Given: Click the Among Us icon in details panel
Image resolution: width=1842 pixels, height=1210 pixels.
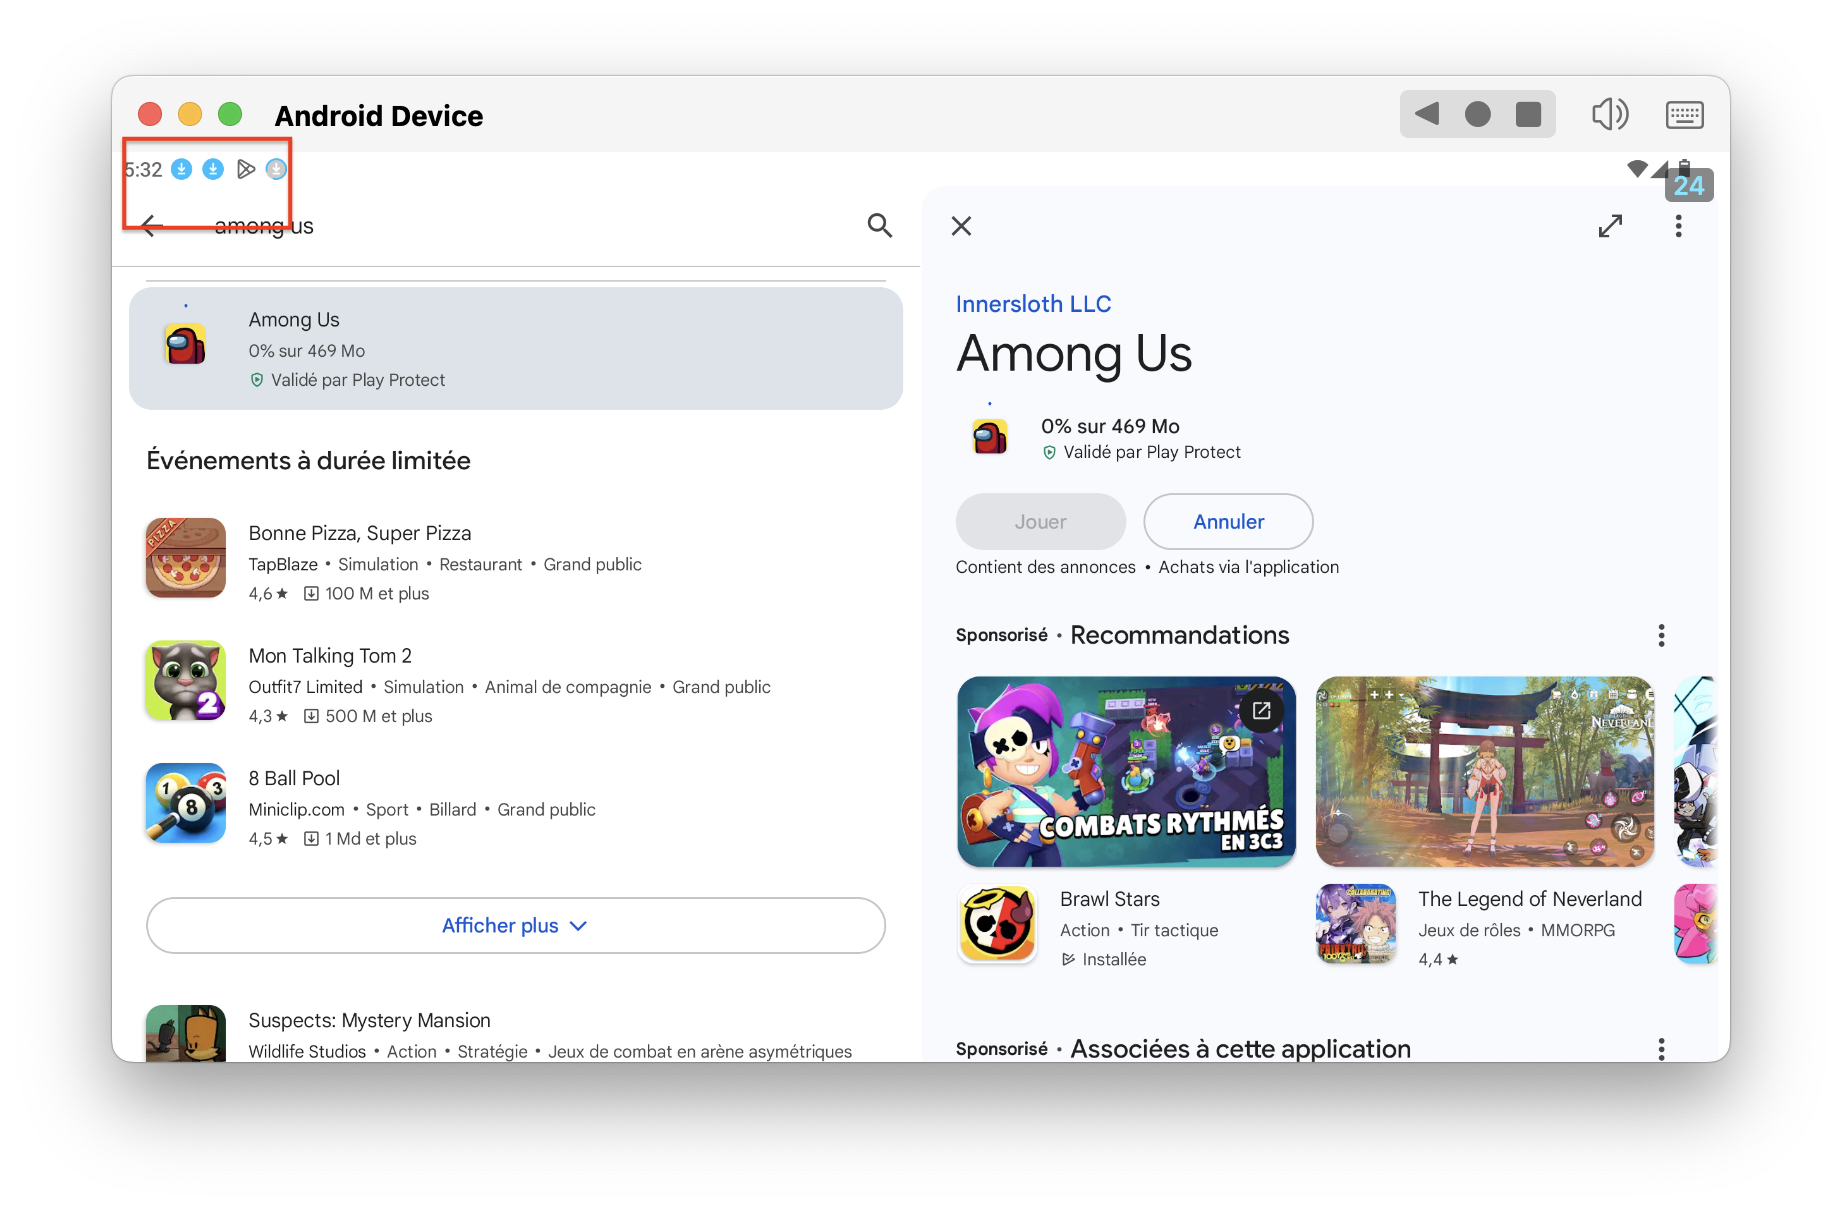Looking at the screenshot, I should (990, 437).
